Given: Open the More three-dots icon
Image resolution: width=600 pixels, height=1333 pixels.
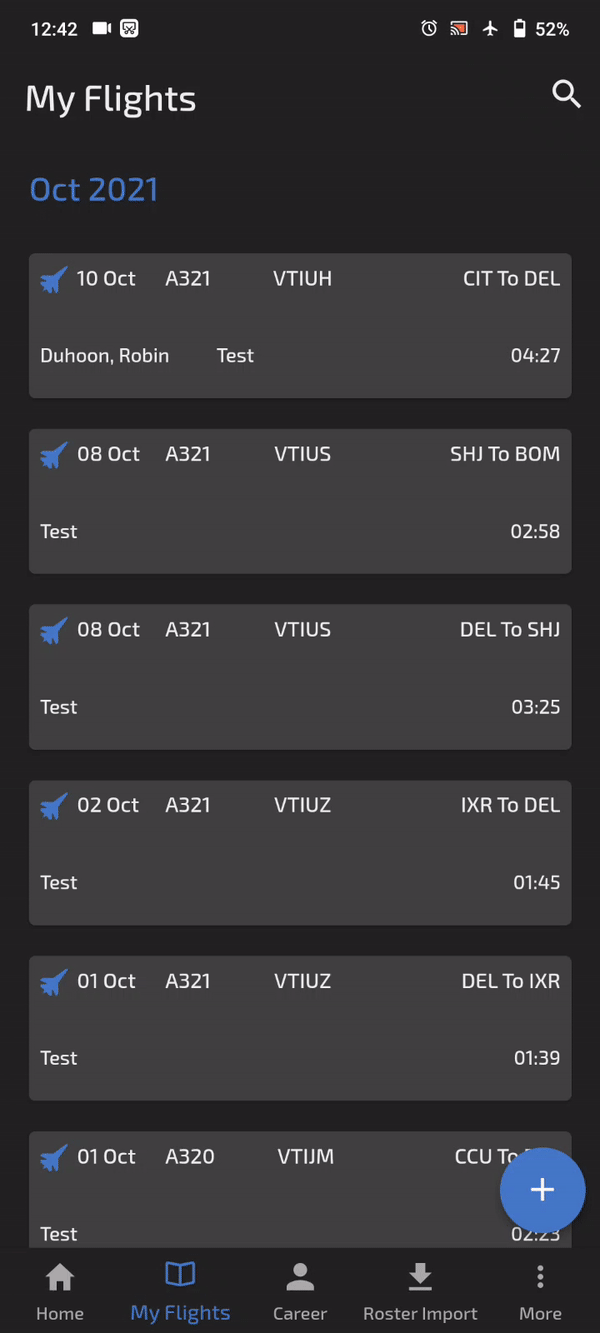Looking at the screenshot, I should point(540,1277).
